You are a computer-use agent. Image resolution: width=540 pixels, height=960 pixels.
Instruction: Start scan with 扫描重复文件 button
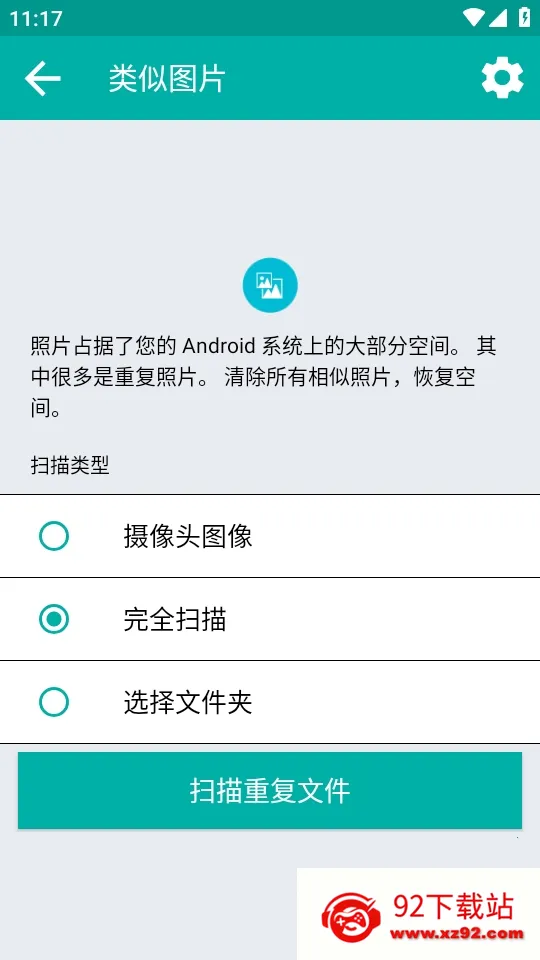pos(270,790)
